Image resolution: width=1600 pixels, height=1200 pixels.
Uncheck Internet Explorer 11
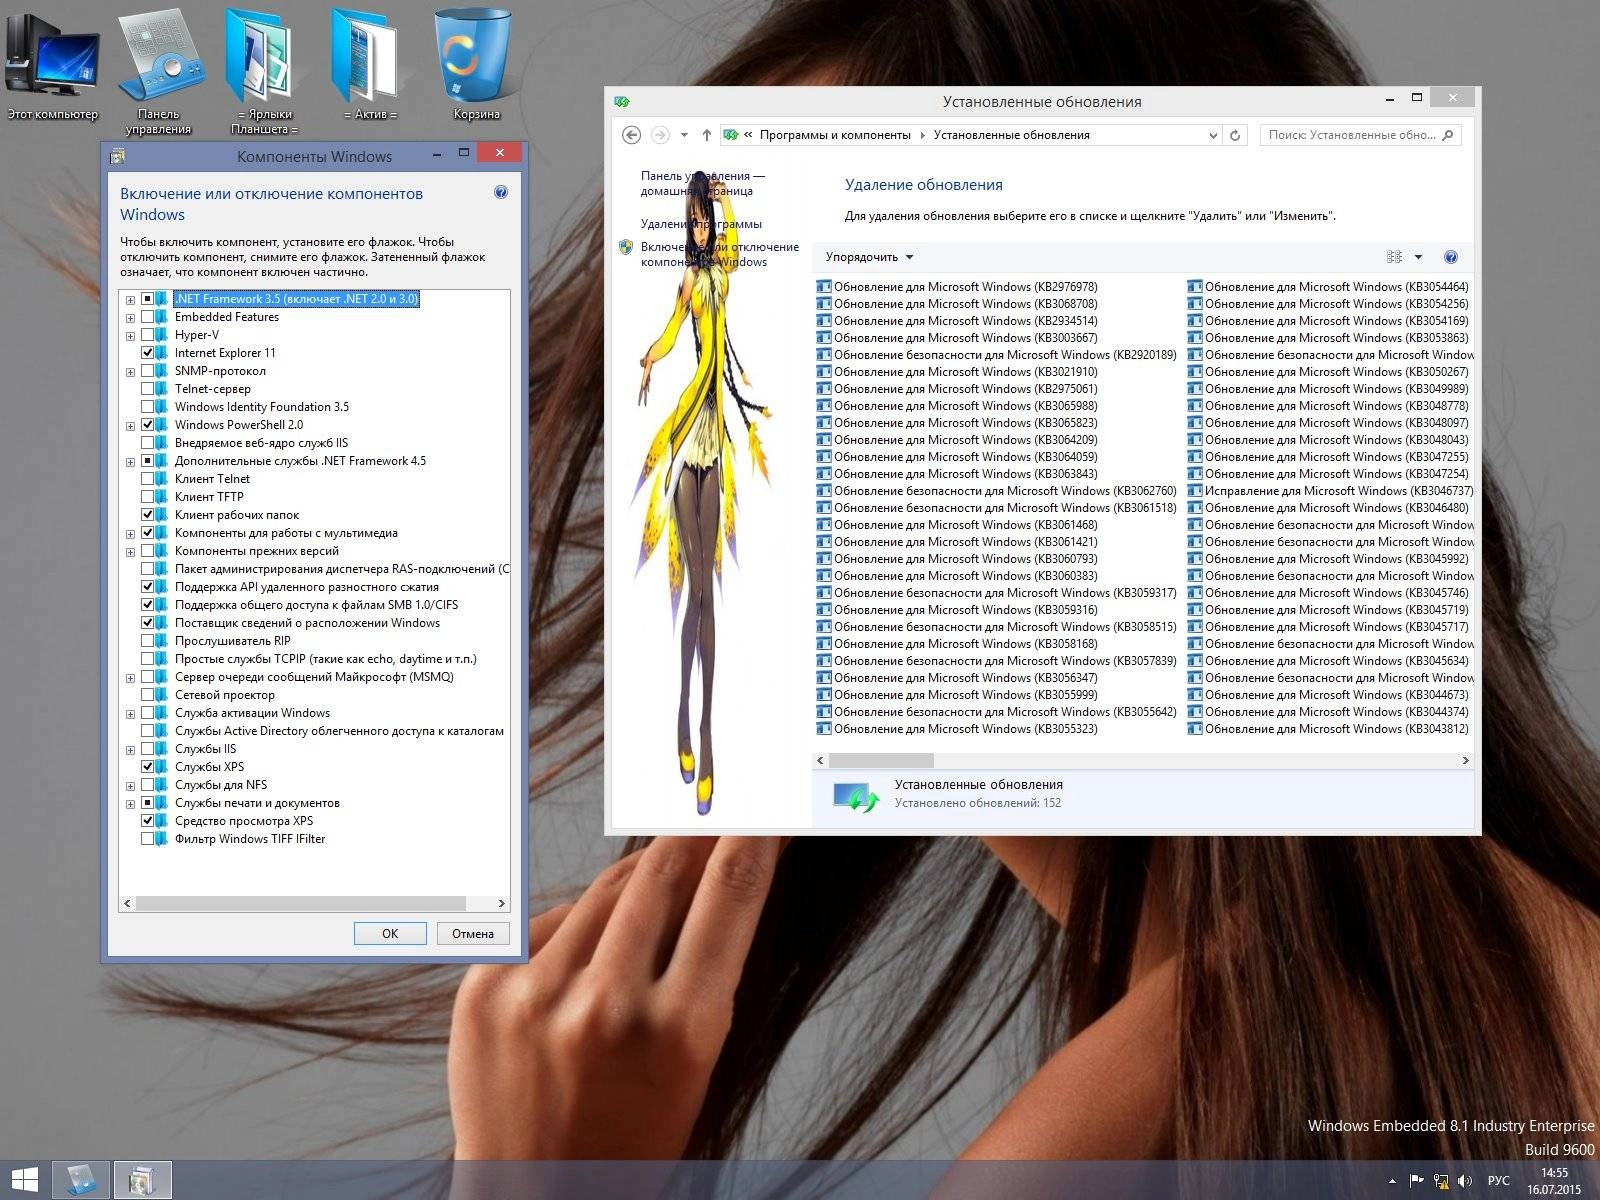tap(148, 353)
